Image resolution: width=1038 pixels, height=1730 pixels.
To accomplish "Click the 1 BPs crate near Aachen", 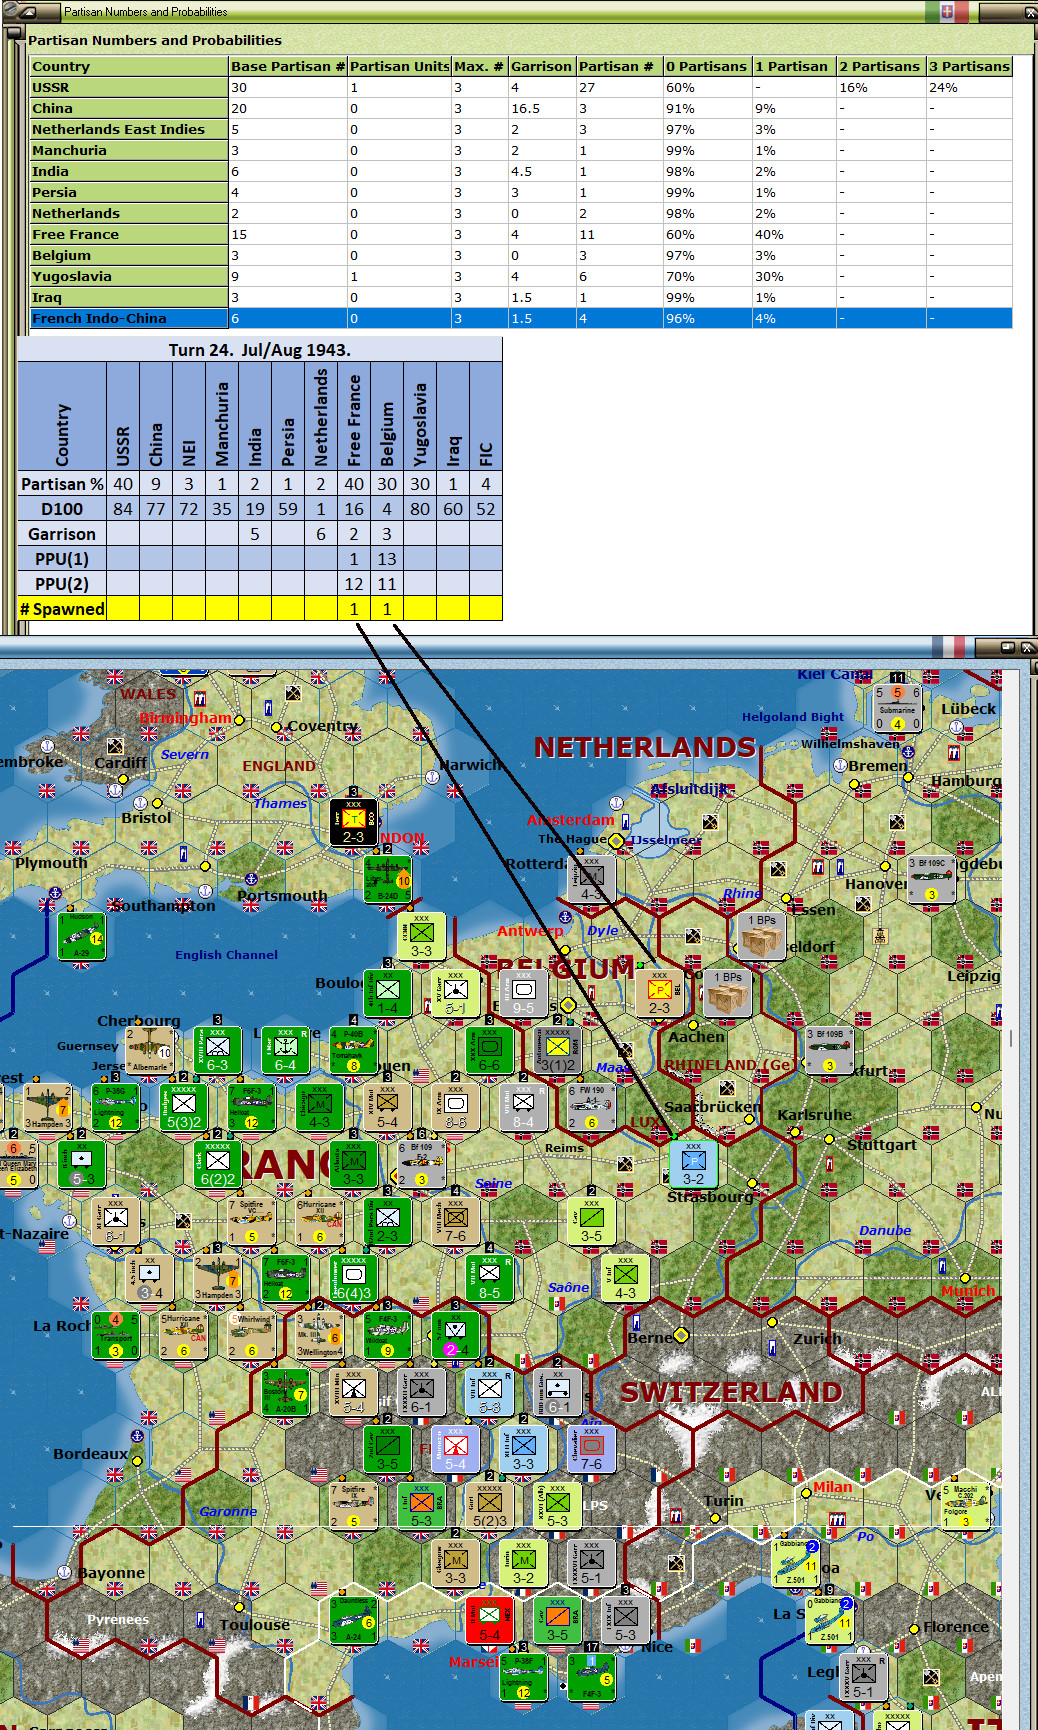I will (727, 994).
